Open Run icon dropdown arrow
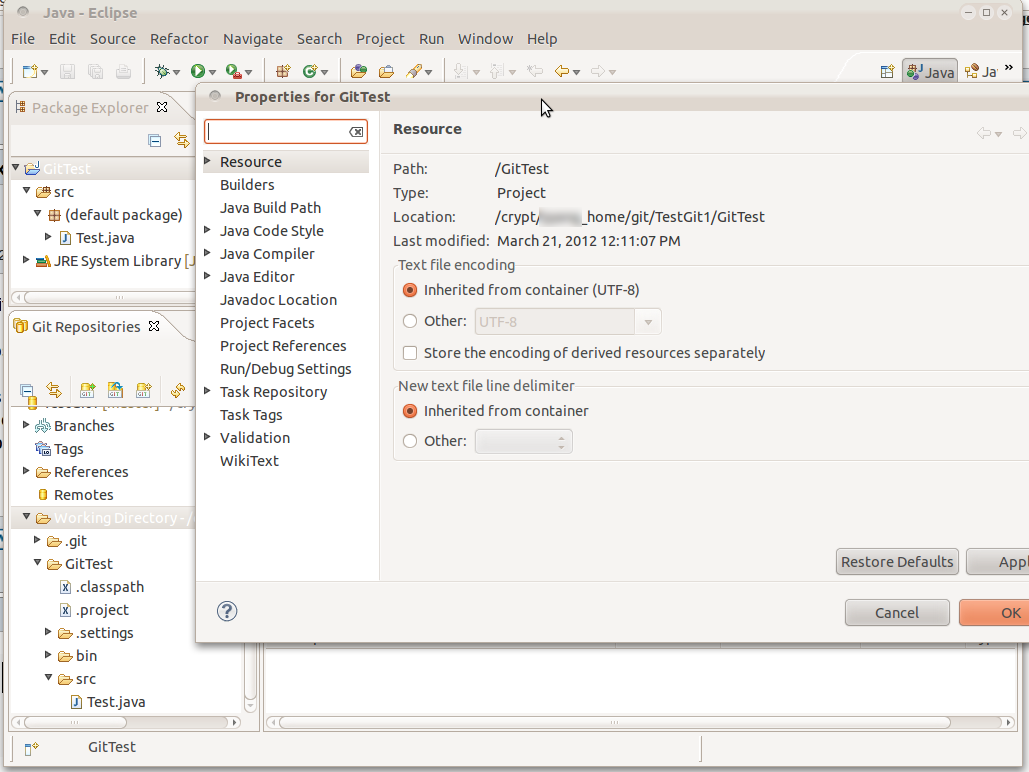The width and height of the screenshot is (1029, 772). (x=213, y=72)
